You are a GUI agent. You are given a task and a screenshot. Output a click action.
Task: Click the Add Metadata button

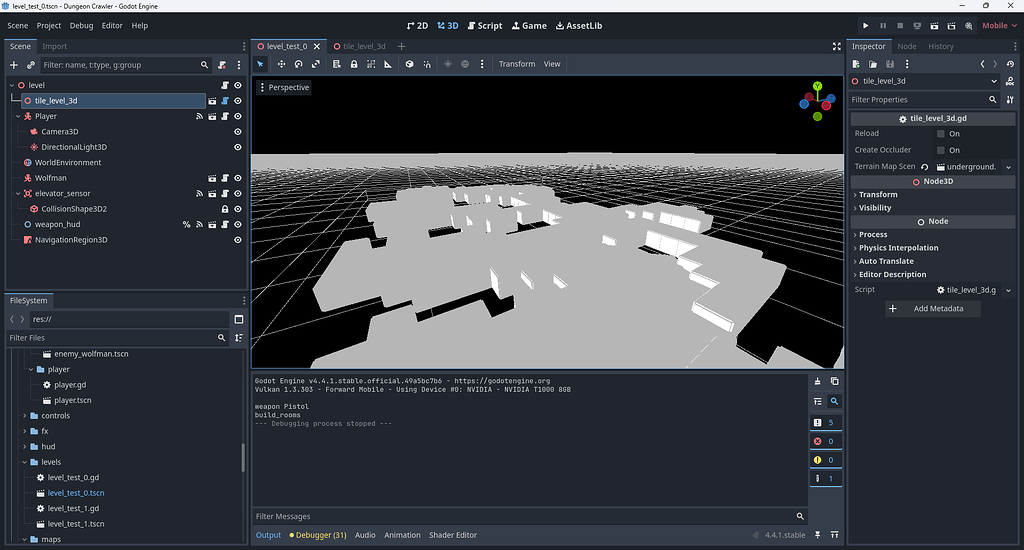[933, 308]
